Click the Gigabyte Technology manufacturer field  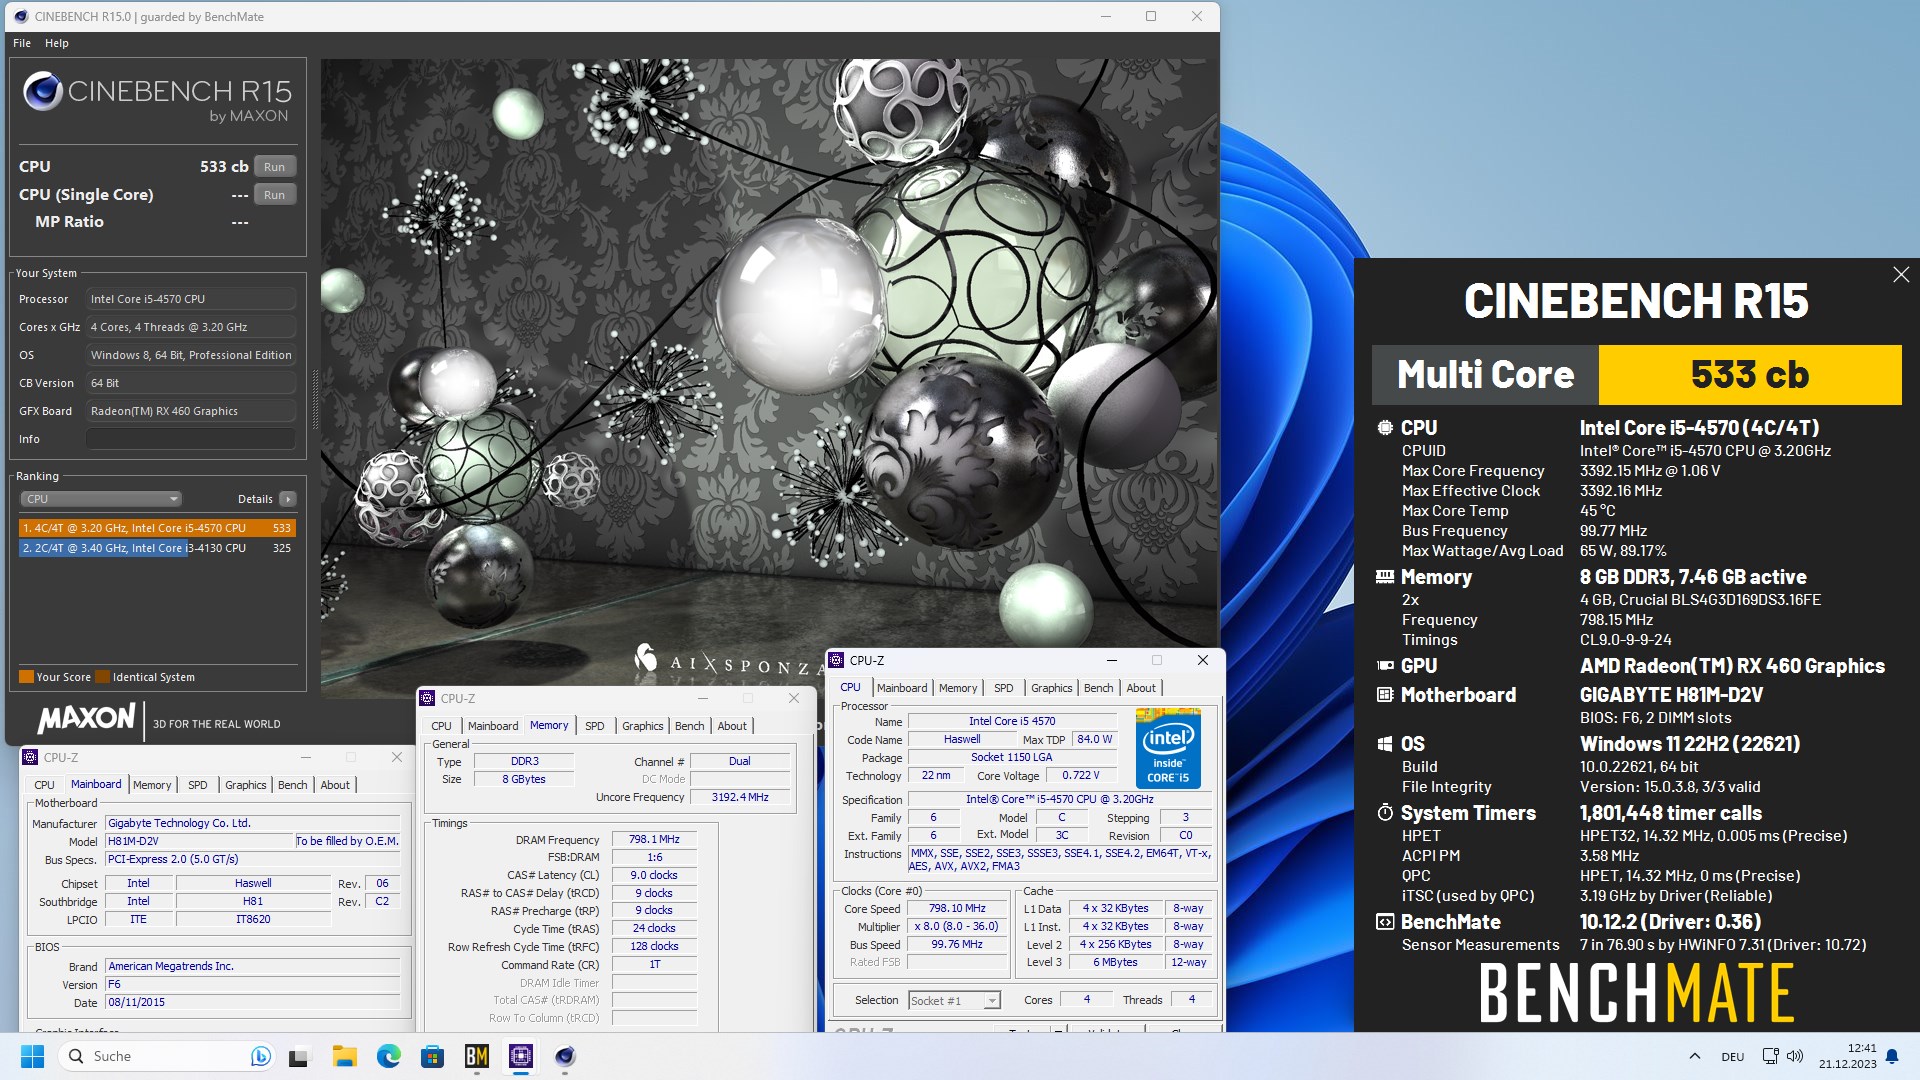[253, 823]
